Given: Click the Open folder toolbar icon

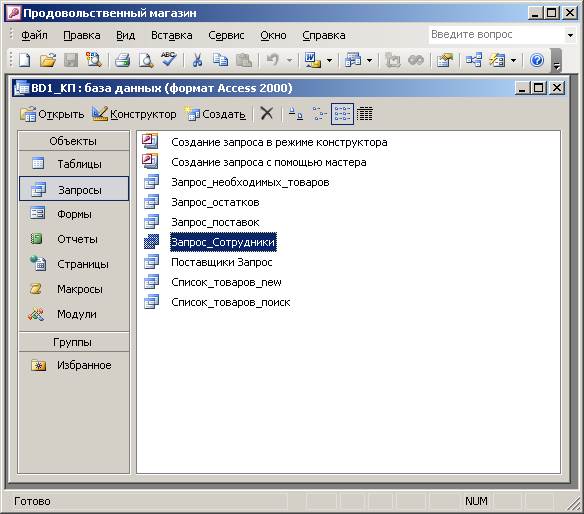Looking at the screenshot, I should pyautogui.click(x=48, y=60).
